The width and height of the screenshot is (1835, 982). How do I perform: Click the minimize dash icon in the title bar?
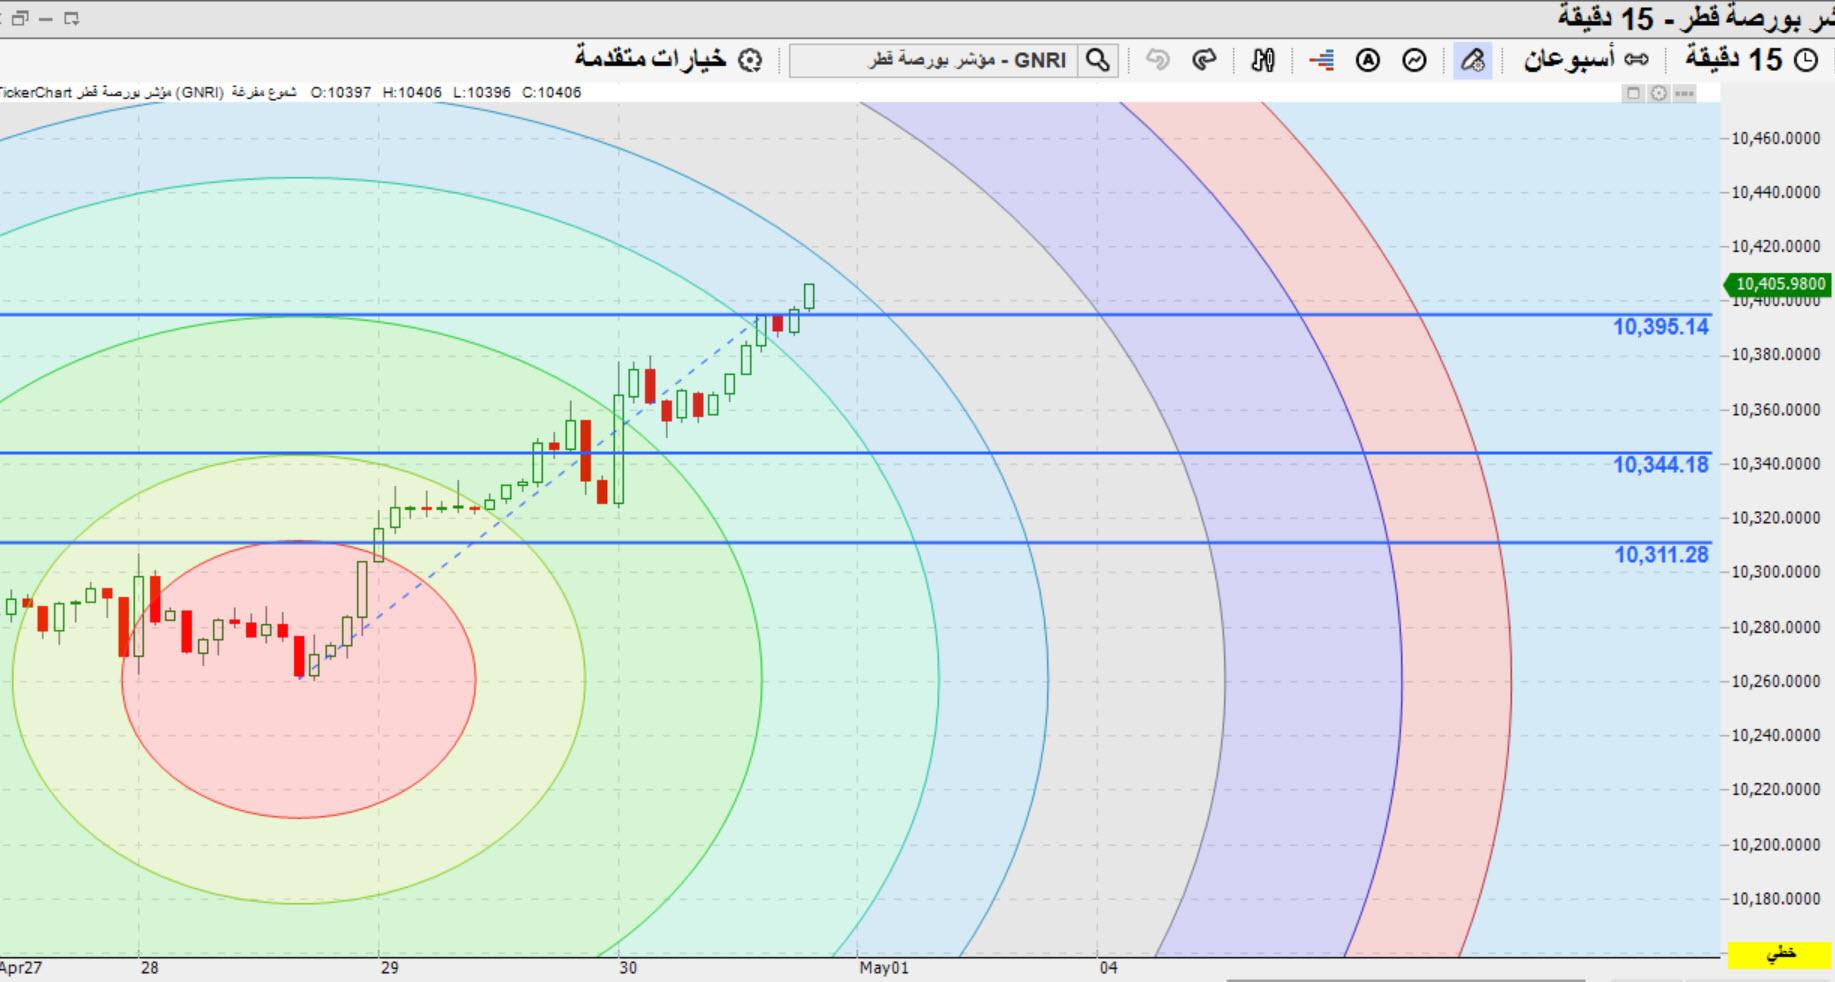[46, 18]
